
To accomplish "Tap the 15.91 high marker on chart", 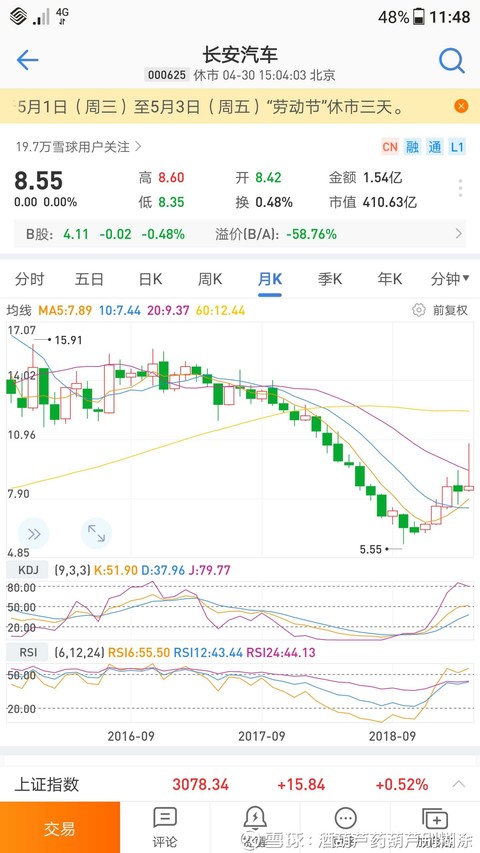I will 68,340.
